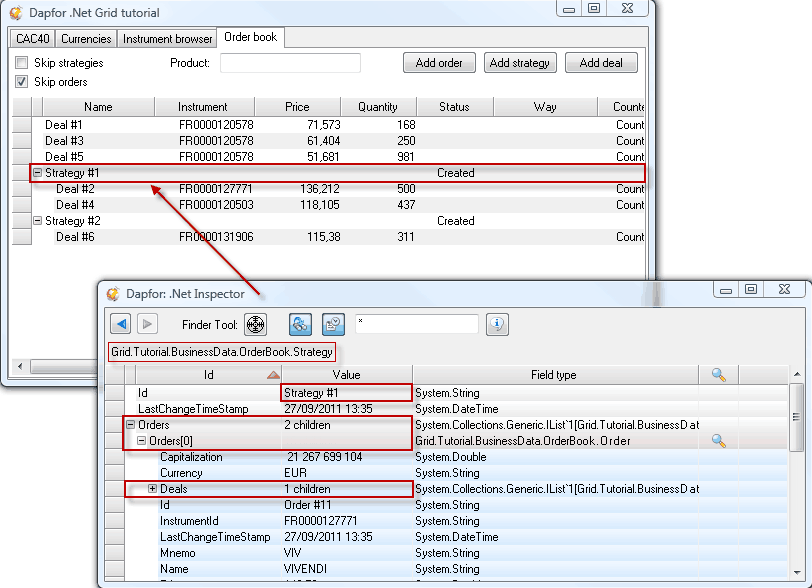Collapse the Orders node in Inspector
Image resolution: width=812 pixels, height=588 pixels.
click(x=130, y=425)
